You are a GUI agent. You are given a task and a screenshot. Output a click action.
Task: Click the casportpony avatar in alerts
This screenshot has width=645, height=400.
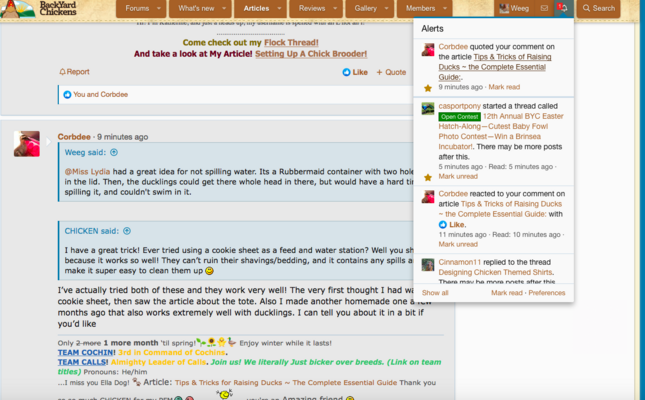click(428, 109)
